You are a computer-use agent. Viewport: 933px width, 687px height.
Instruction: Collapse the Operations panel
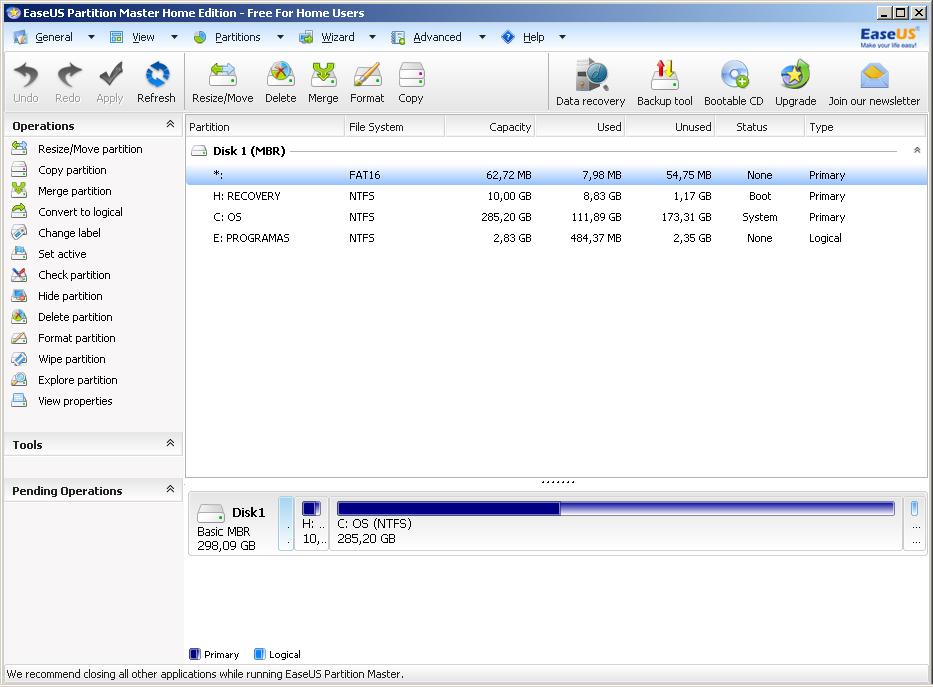(x=170, y=124)
